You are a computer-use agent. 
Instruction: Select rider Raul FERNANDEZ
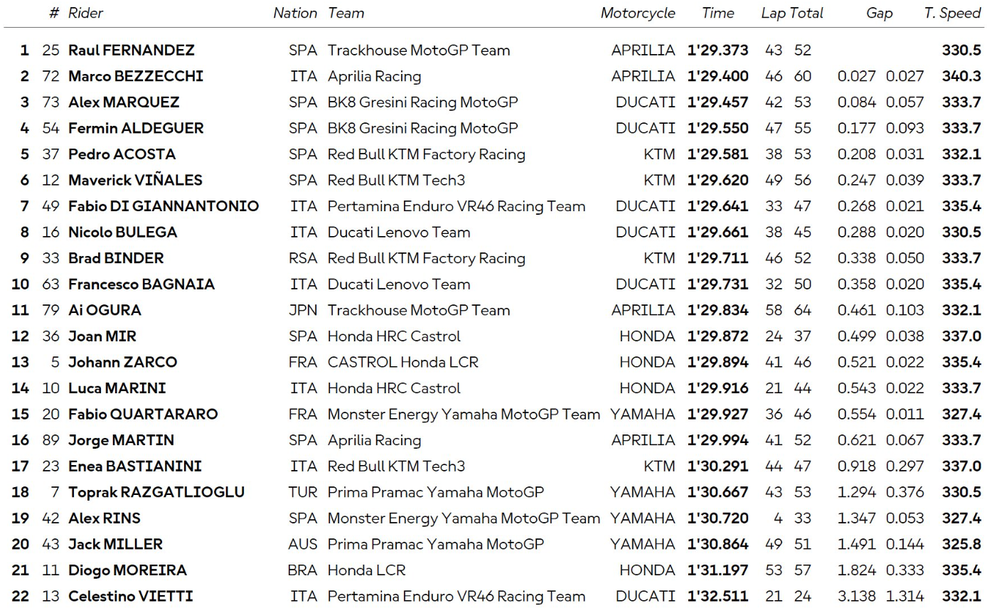(131, 50)
